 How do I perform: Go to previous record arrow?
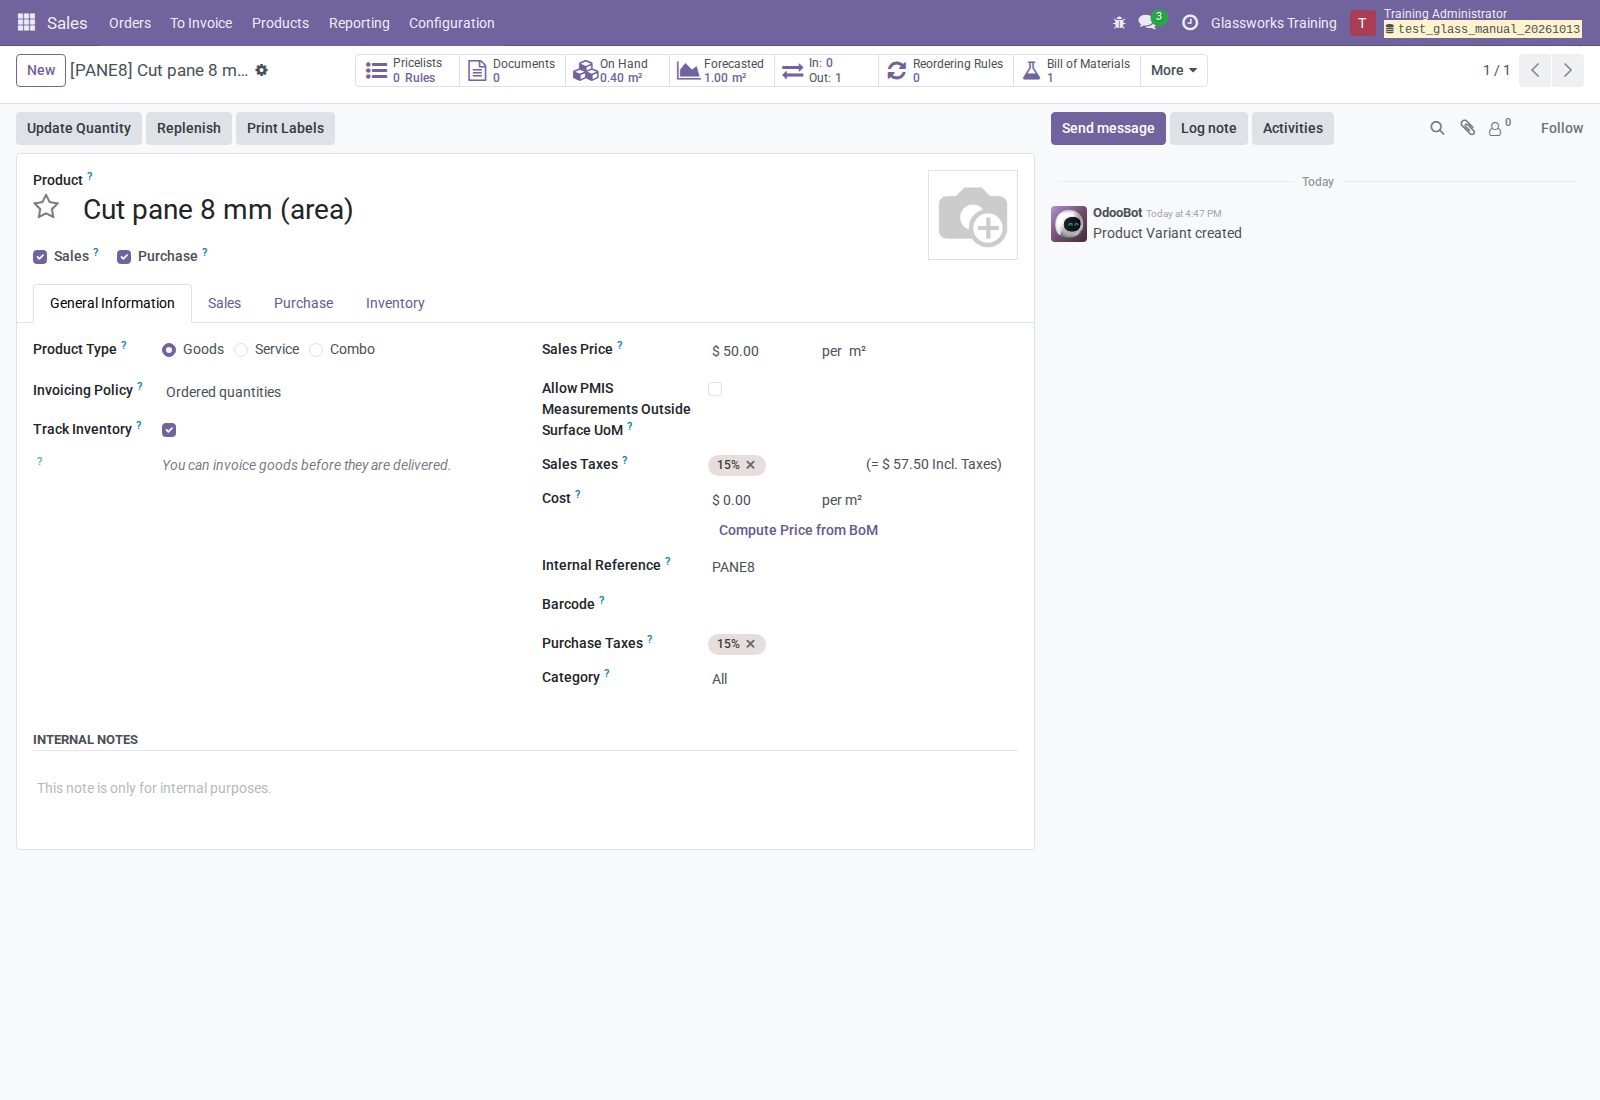click(1535, 70)
